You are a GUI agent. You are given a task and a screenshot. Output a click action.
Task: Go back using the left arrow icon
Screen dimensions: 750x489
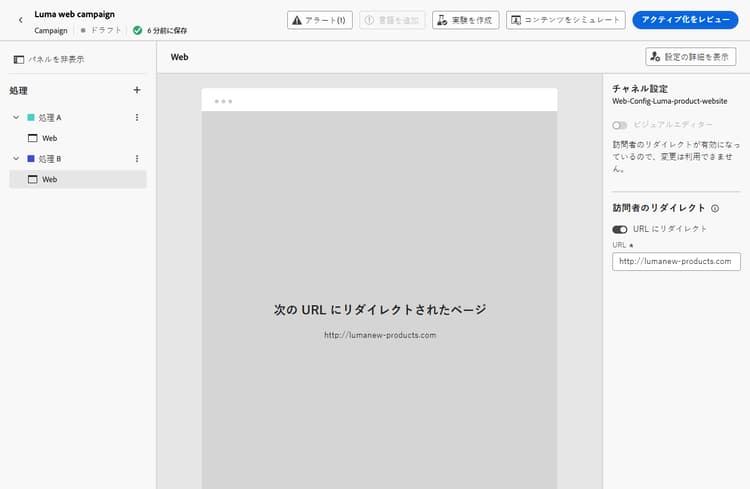21,20
